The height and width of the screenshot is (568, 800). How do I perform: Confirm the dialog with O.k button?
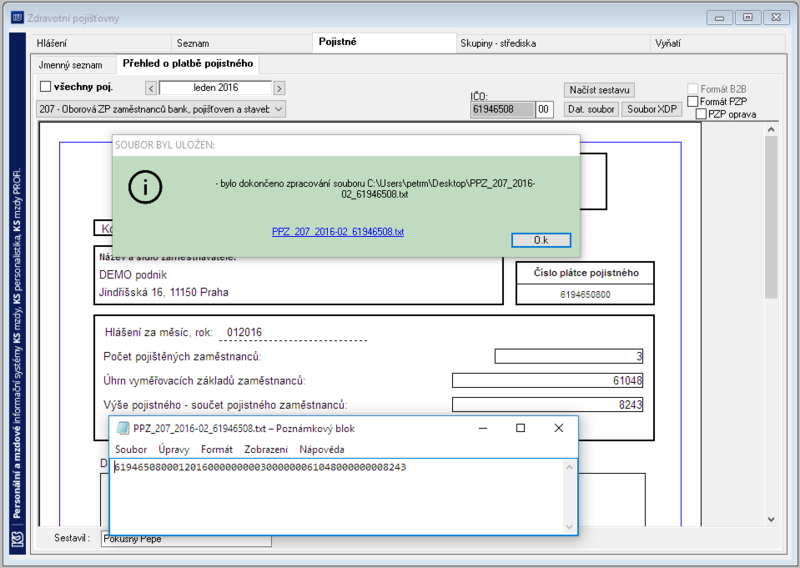point(541,240)
